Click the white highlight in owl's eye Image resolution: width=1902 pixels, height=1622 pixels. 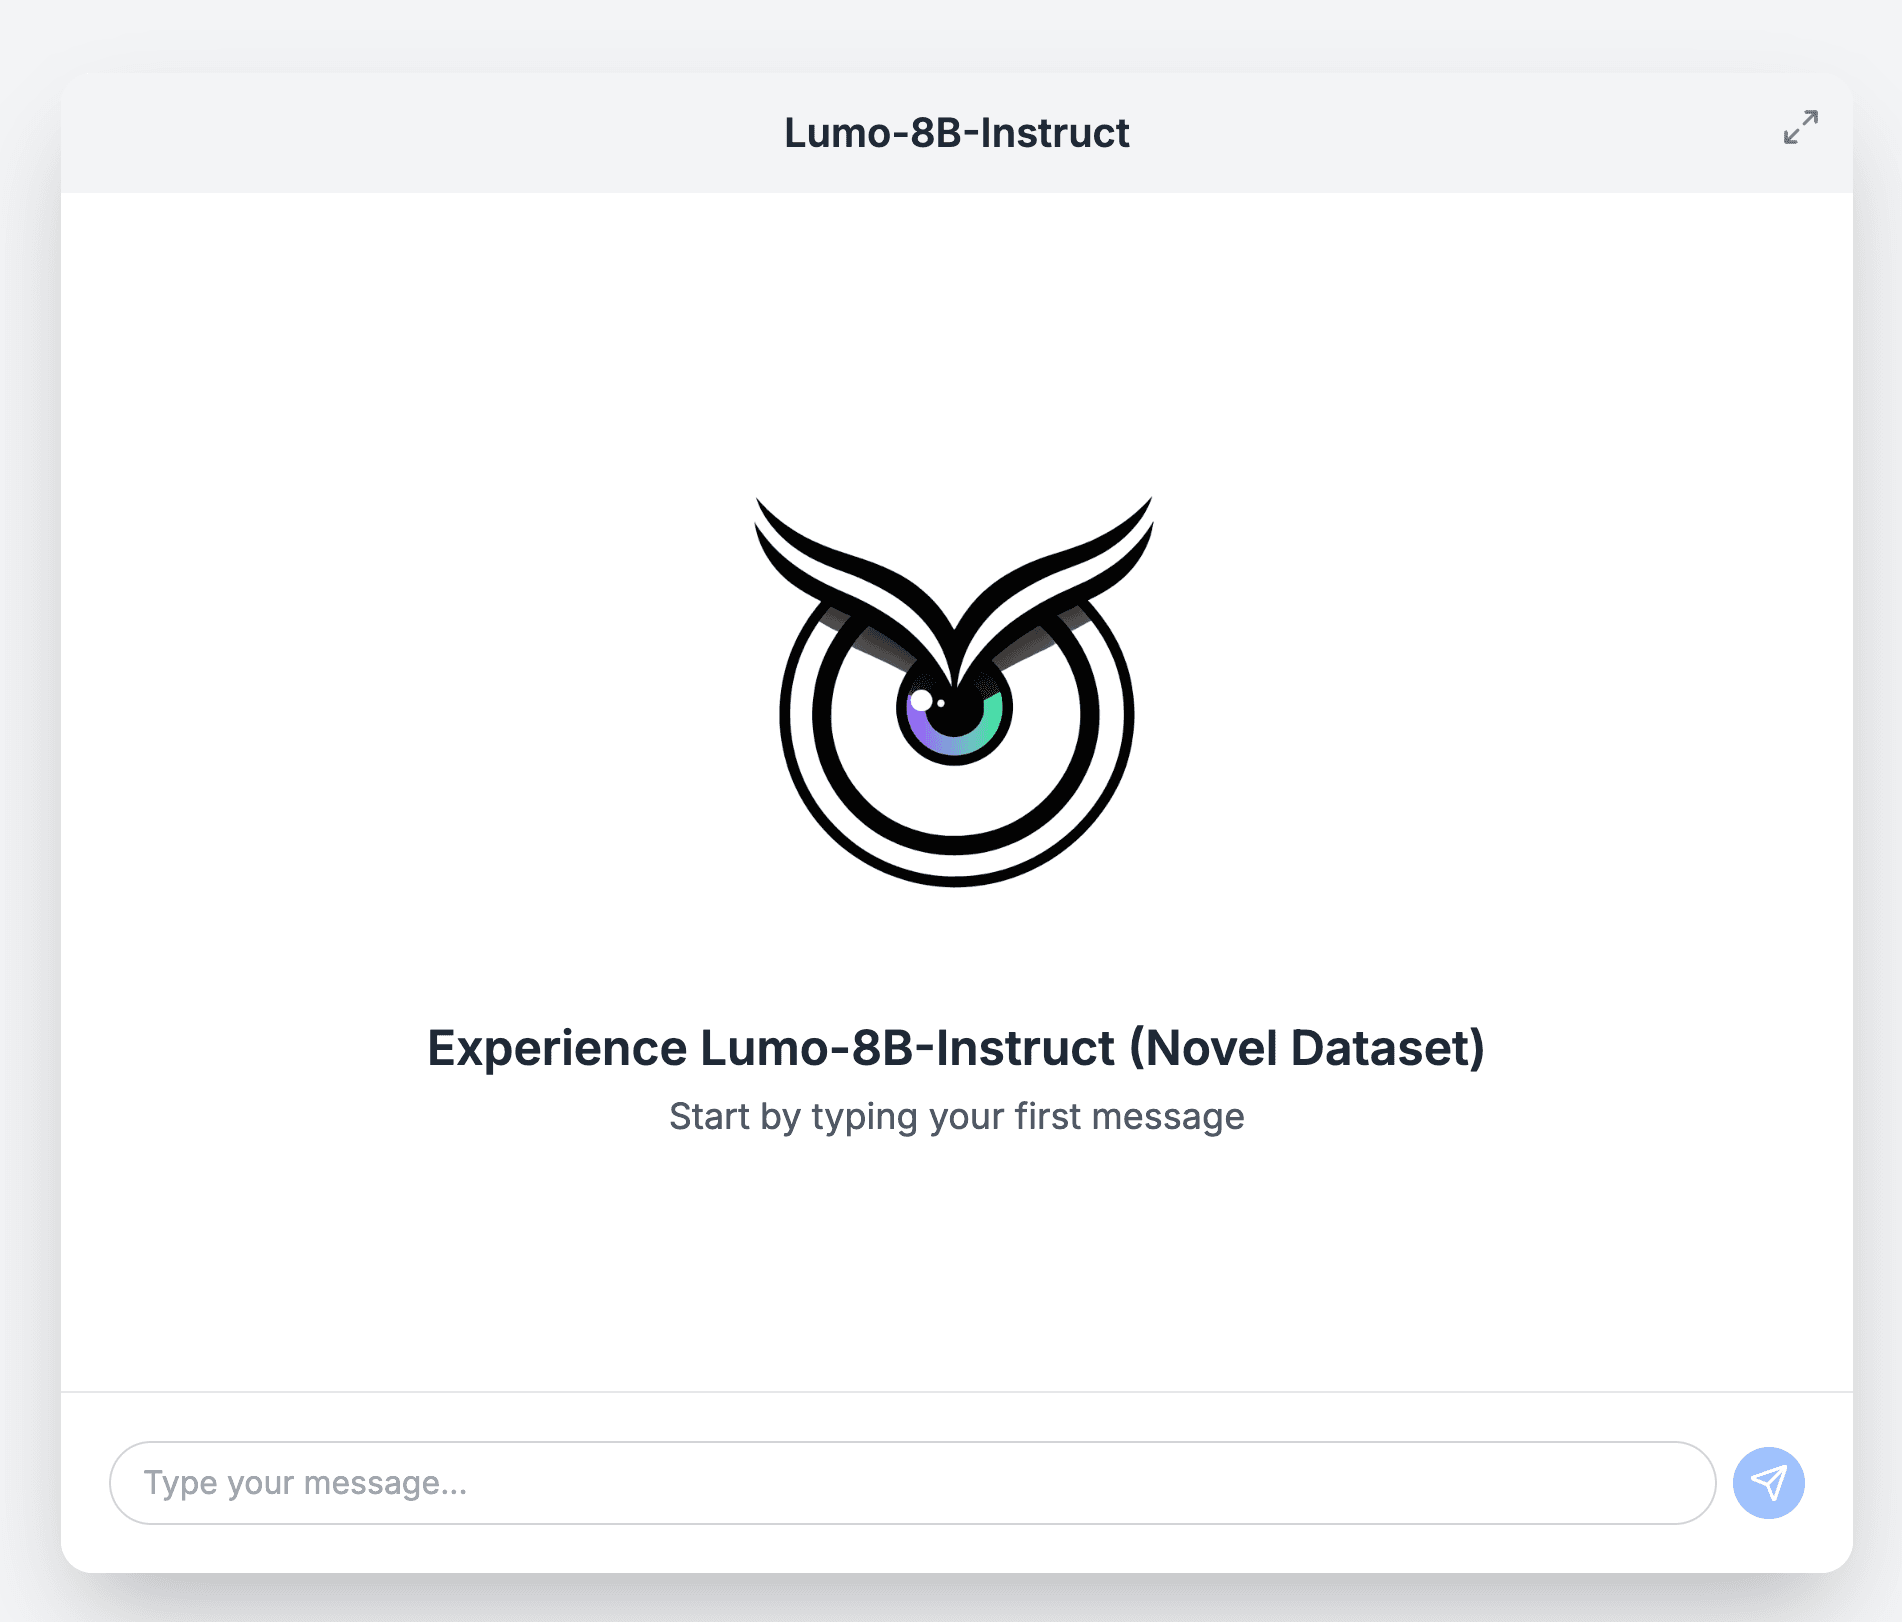(x=921, y=700)
